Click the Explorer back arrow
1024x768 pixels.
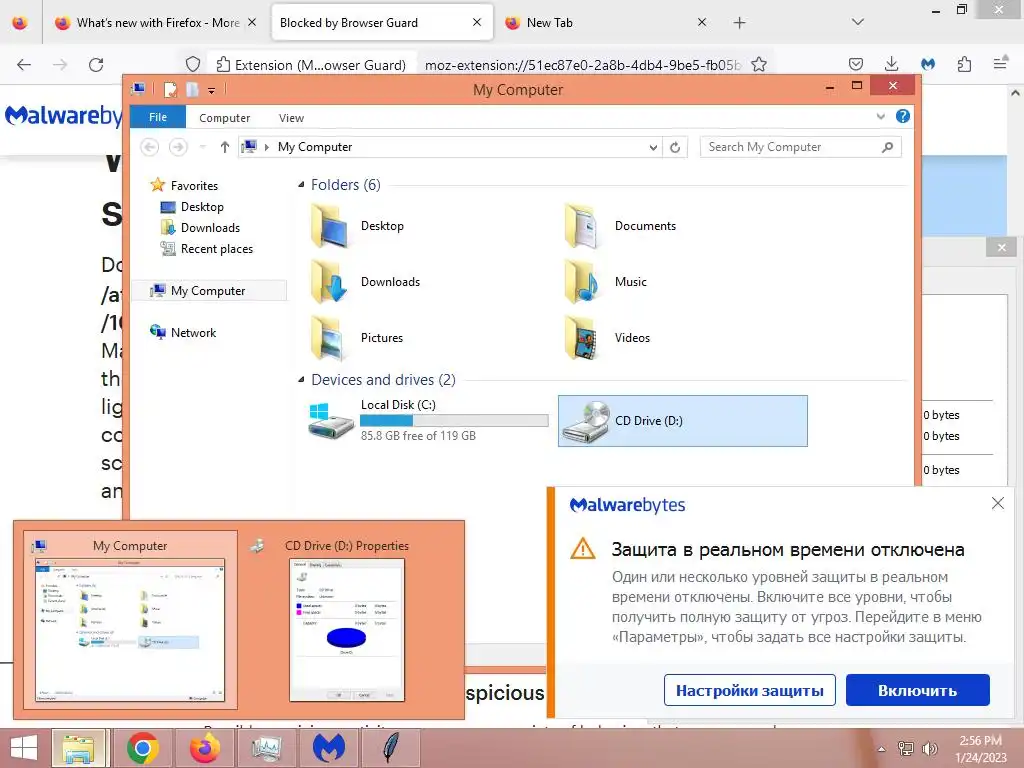pos(150,148)
